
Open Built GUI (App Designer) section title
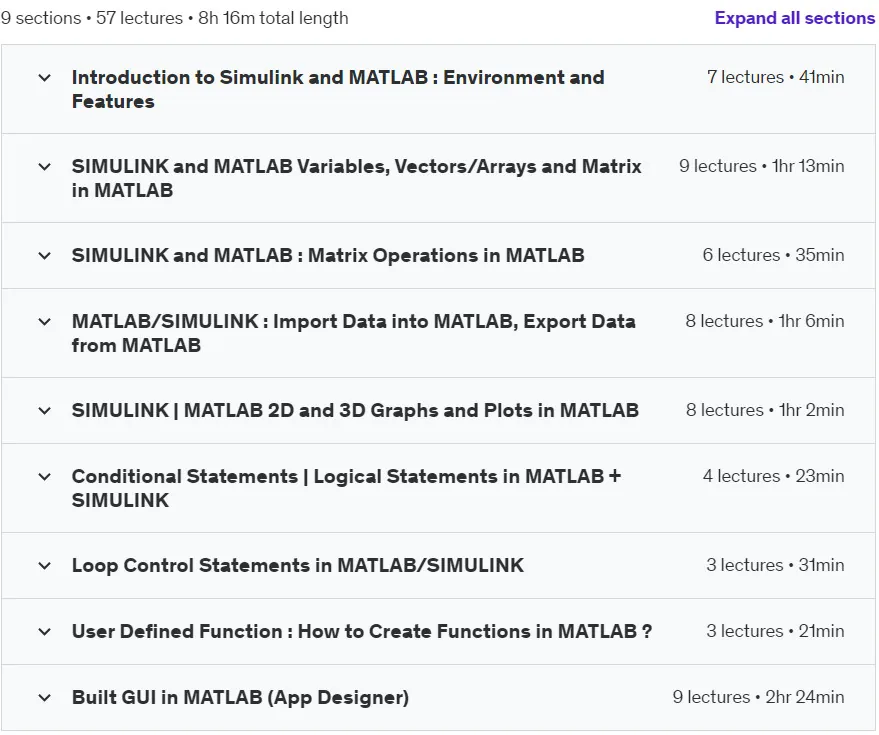240,697
